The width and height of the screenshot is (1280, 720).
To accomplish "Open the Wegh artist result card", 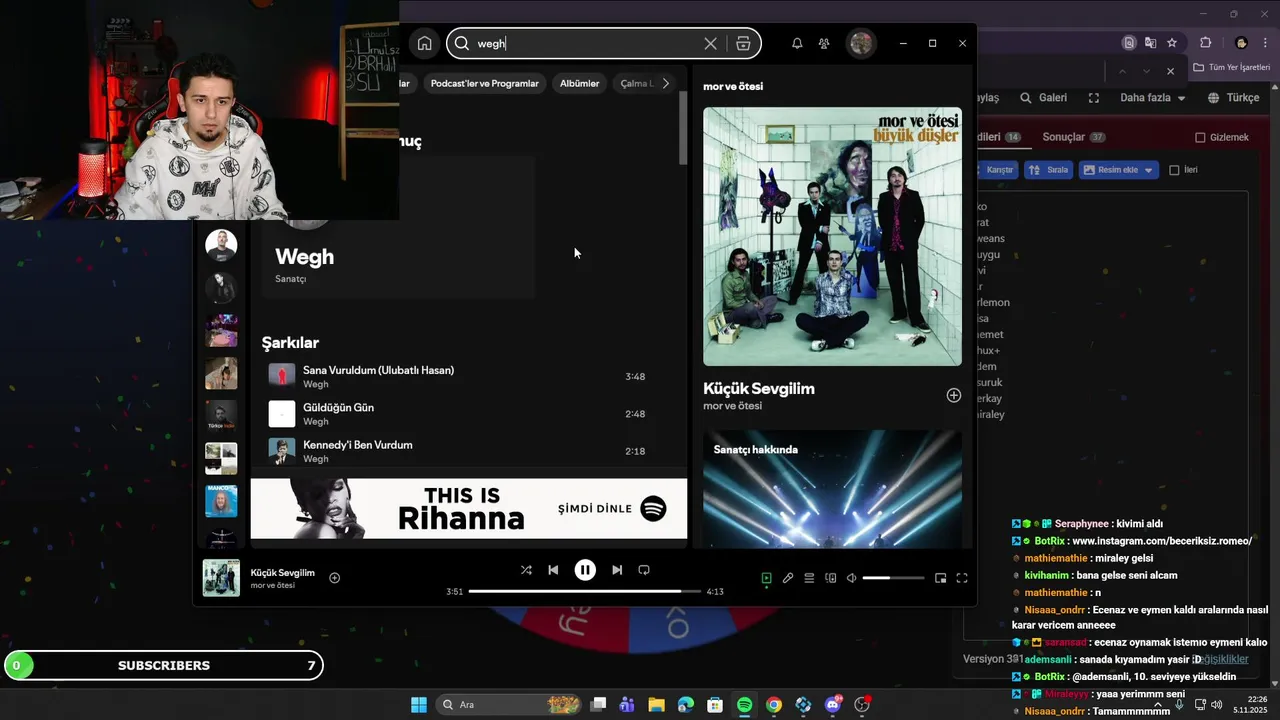I will 398,227.
